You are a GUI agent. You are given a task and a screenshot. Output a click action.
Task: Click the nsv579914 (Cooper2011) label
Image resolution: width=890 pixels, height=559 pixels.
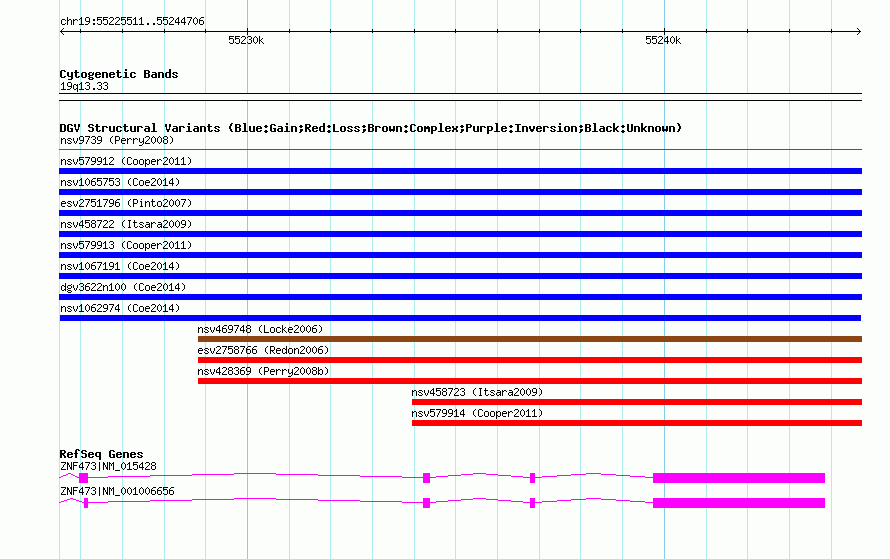tap(477, 413)
